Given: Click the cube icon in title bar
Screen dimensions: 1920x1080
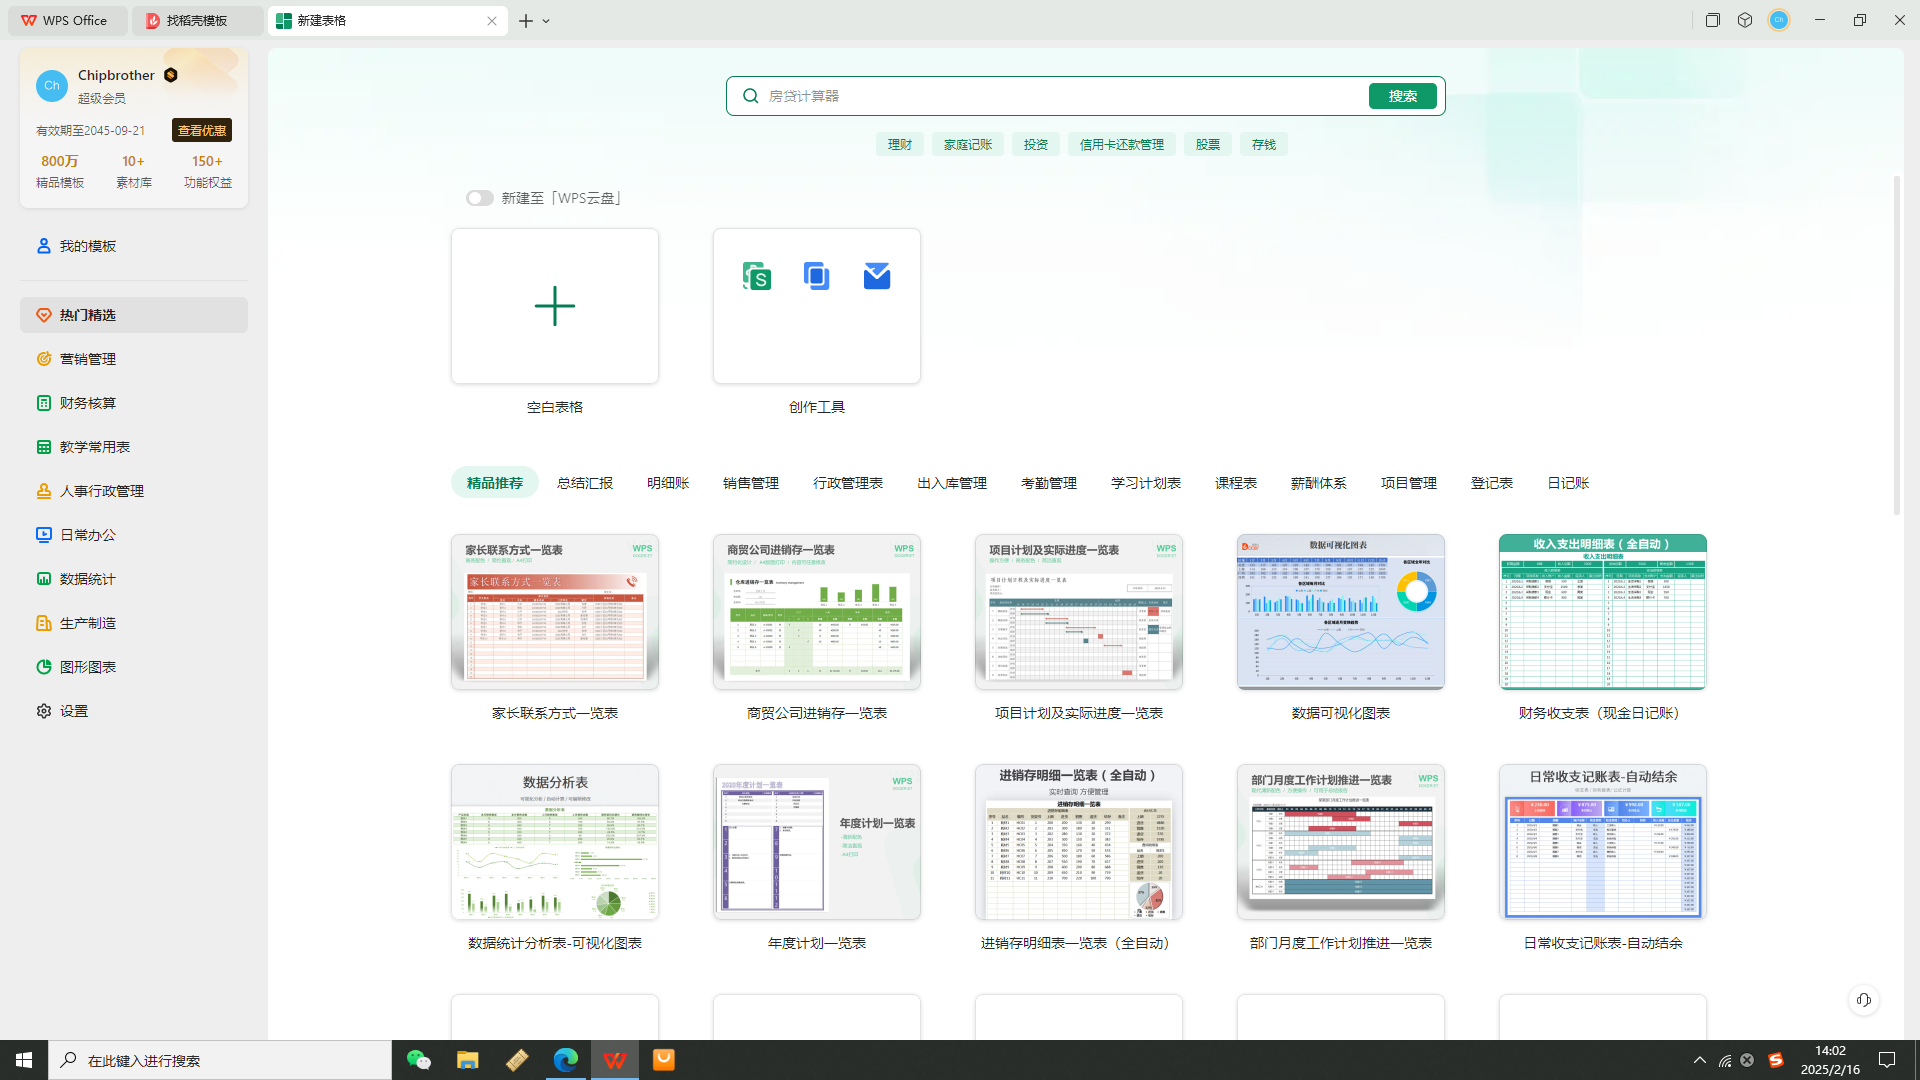Looking at the screenshot, I should click(x=1745, y=20).
